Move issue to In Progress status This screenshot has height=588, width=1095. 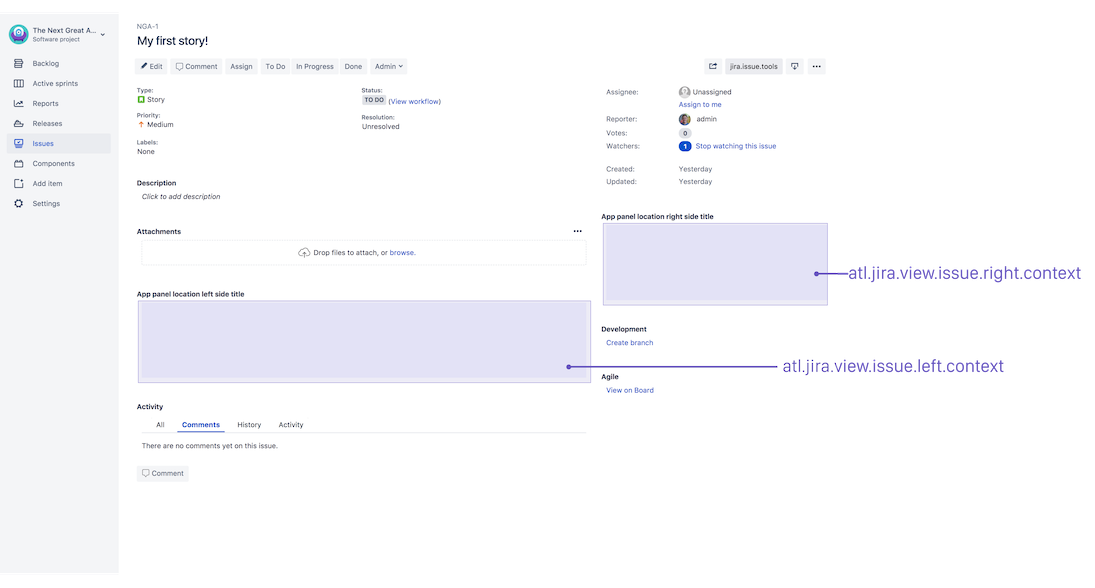tap(314, 66)
